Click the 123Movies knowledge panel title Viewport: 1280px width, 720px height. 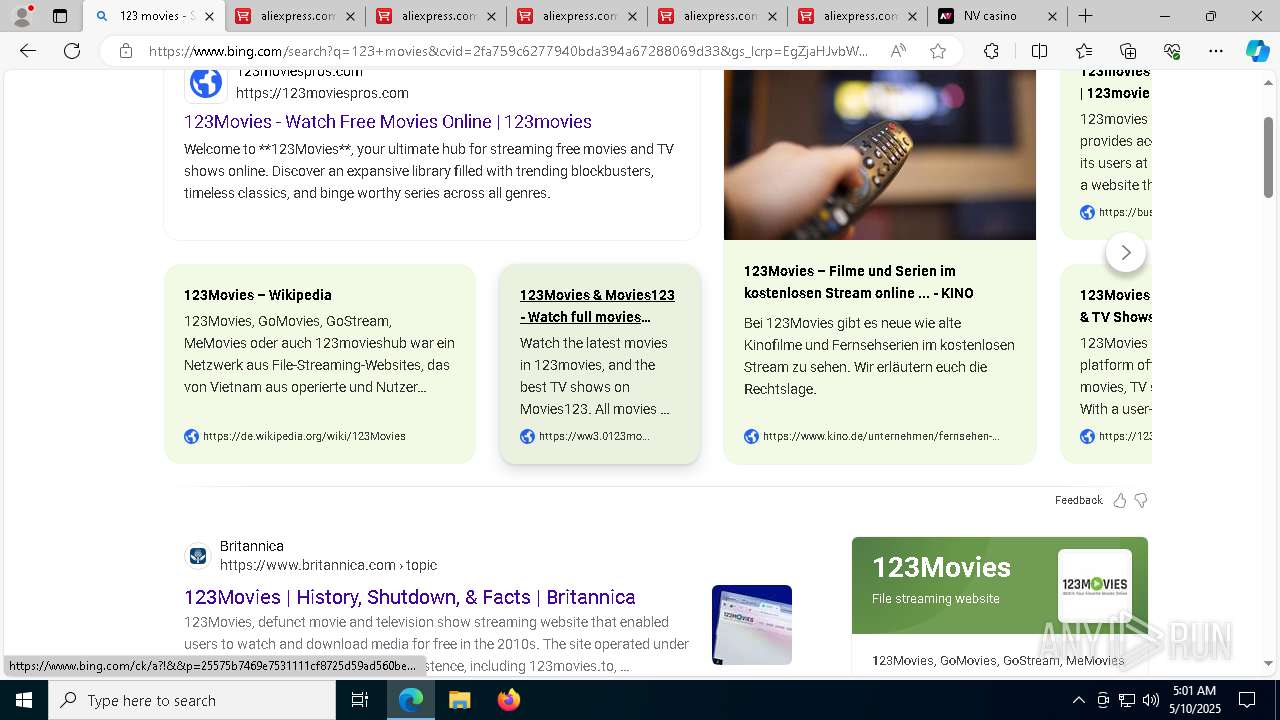pos(941,567)
